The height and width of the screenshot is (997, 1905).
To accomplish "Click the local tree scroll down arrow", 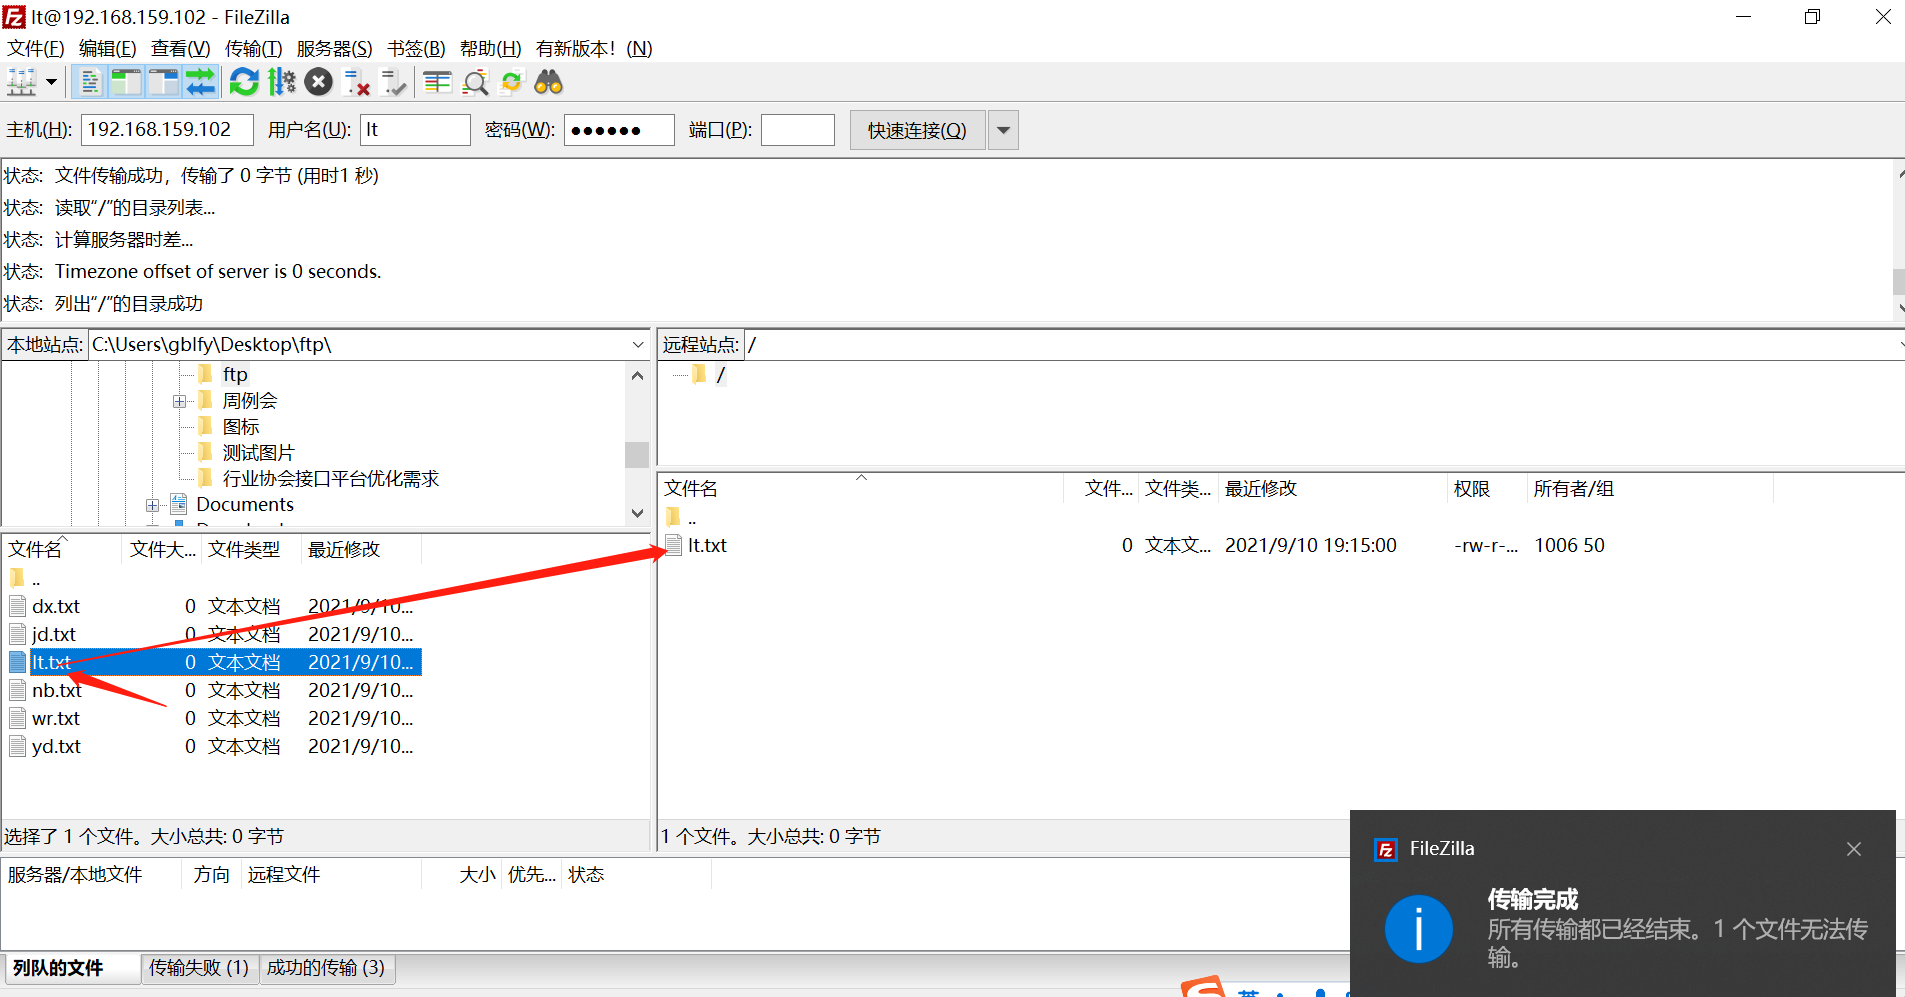I will pyautogui.click(x=637, y=513).
